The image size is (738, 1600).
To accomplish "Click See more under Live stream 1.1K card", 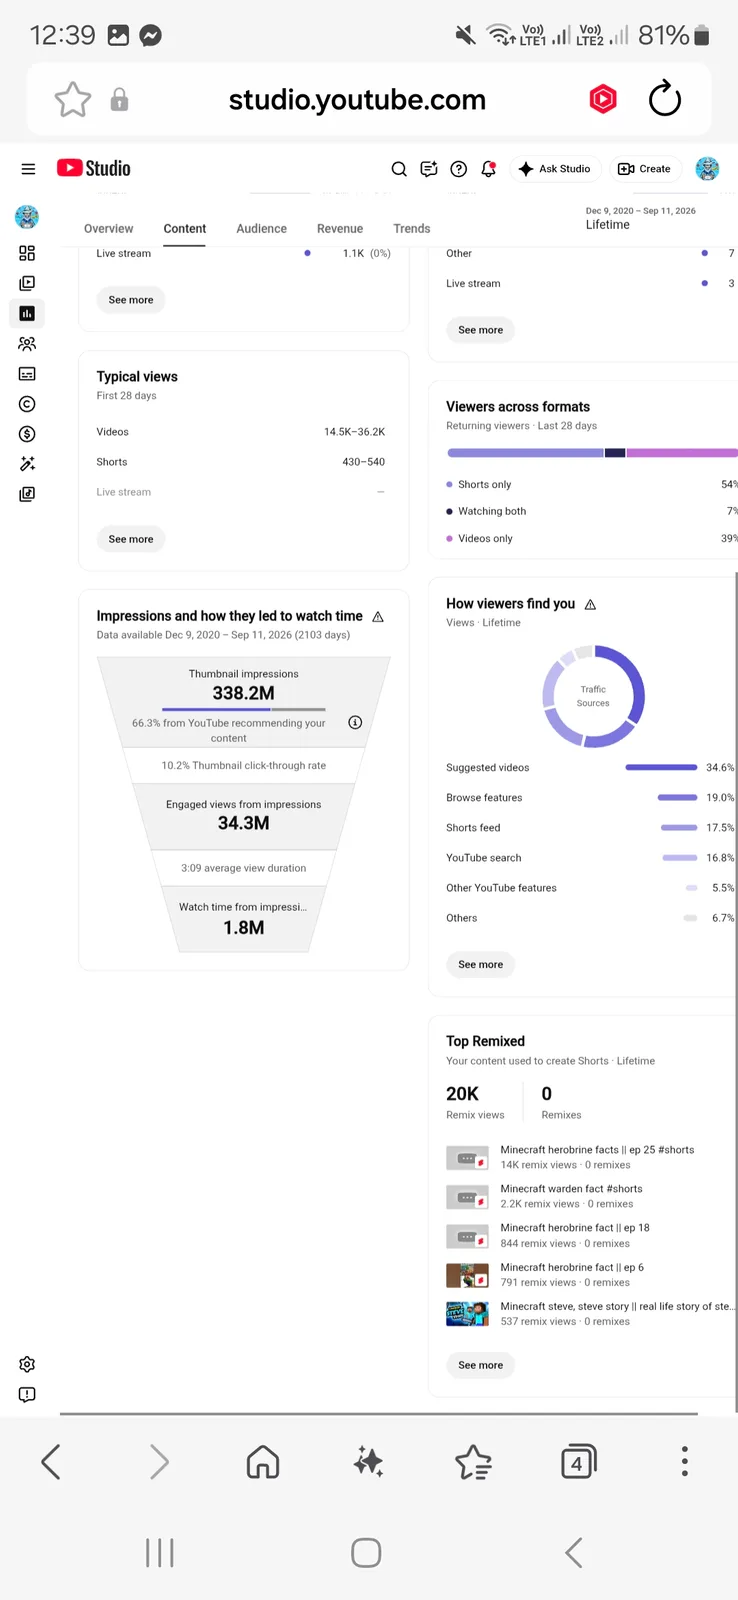I will [x=131, y=300].
